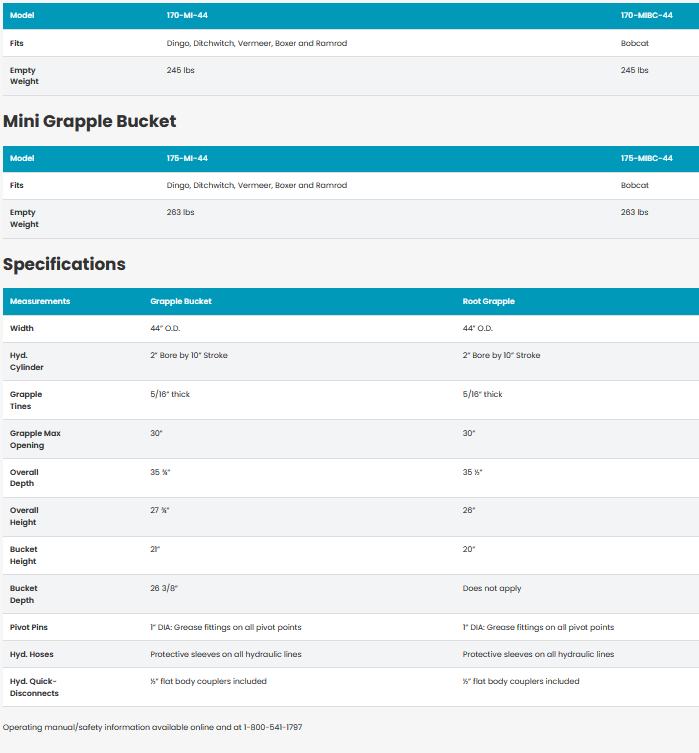This screenshot has height=753, width=699.
Task: Select the Hyd. Hoses row label
Action: [32, 654]
